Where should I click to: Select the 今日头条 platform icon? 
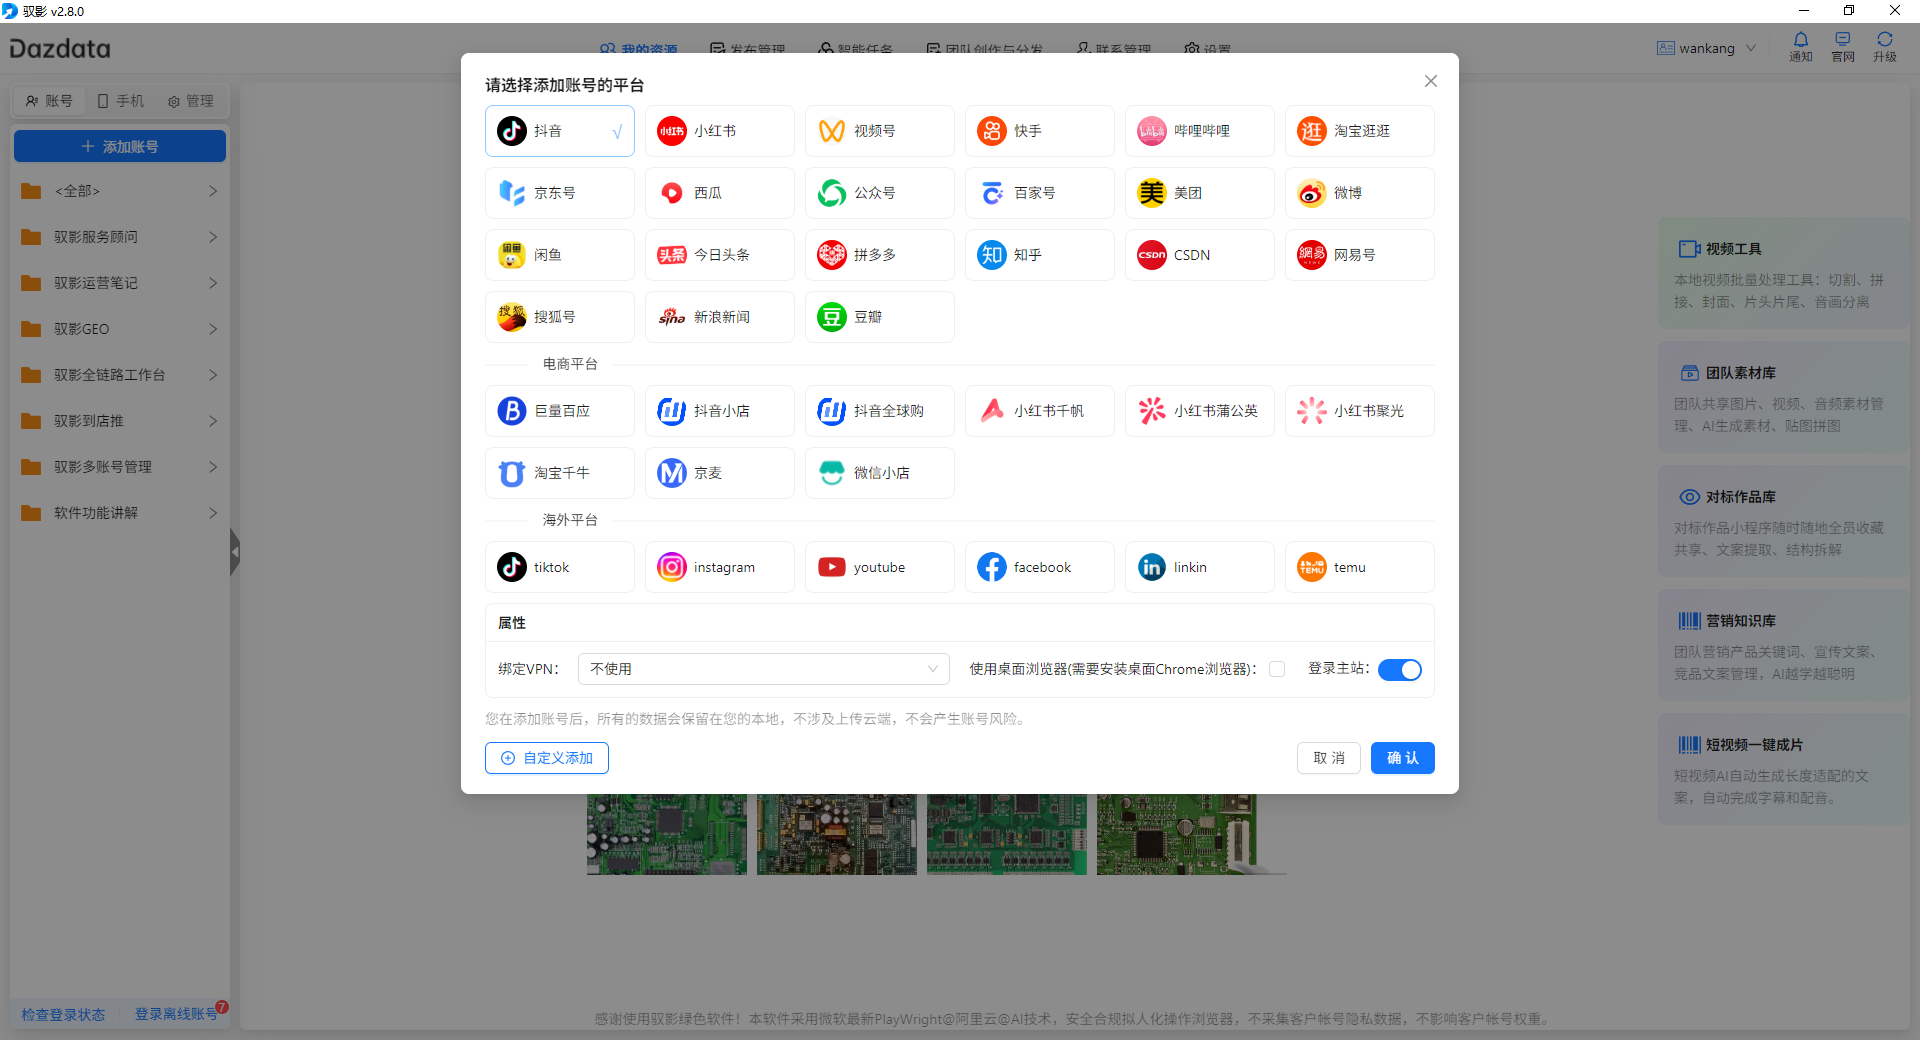coord(672,255)
